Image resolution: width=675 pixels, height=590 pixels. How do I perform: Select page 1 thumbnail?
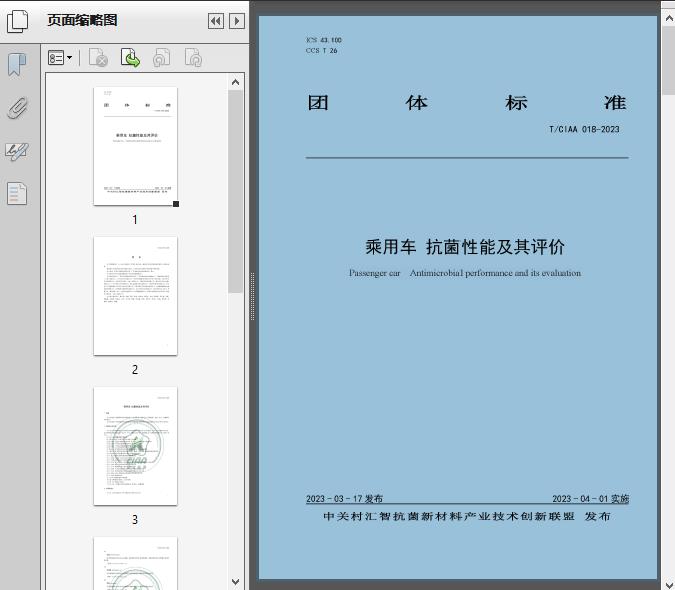click(135, 146)
